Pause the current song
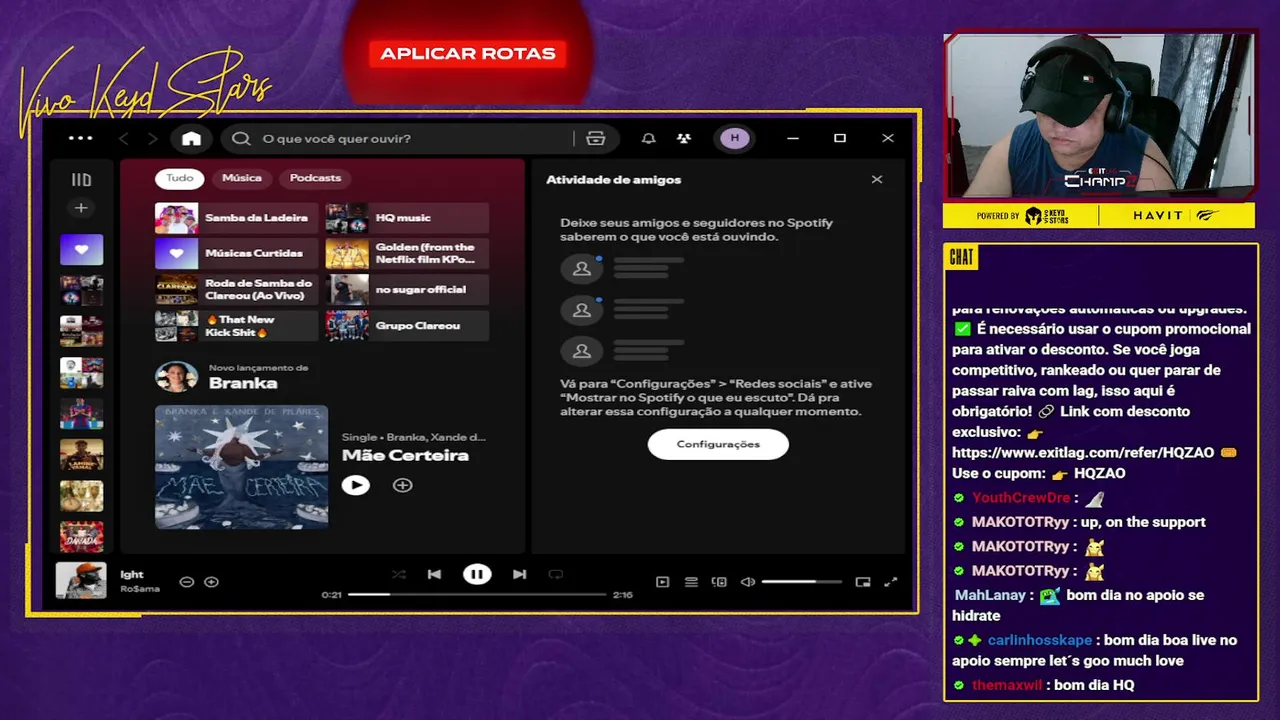 click(477, 574)
